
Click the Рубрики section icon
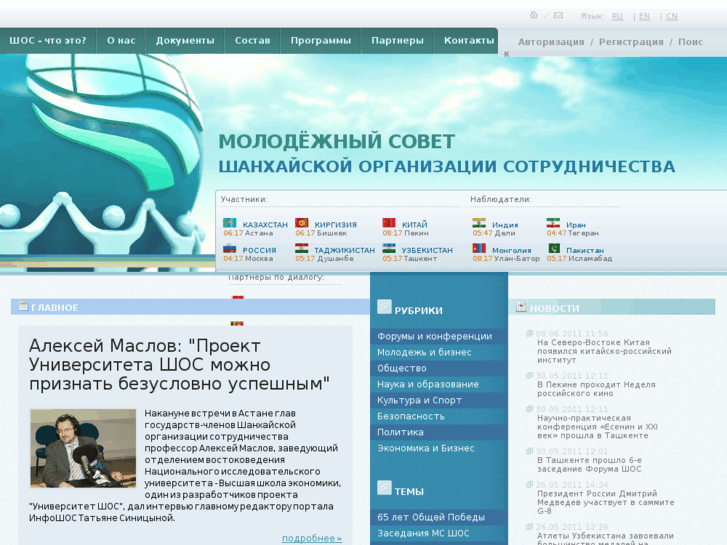point(384,307)
